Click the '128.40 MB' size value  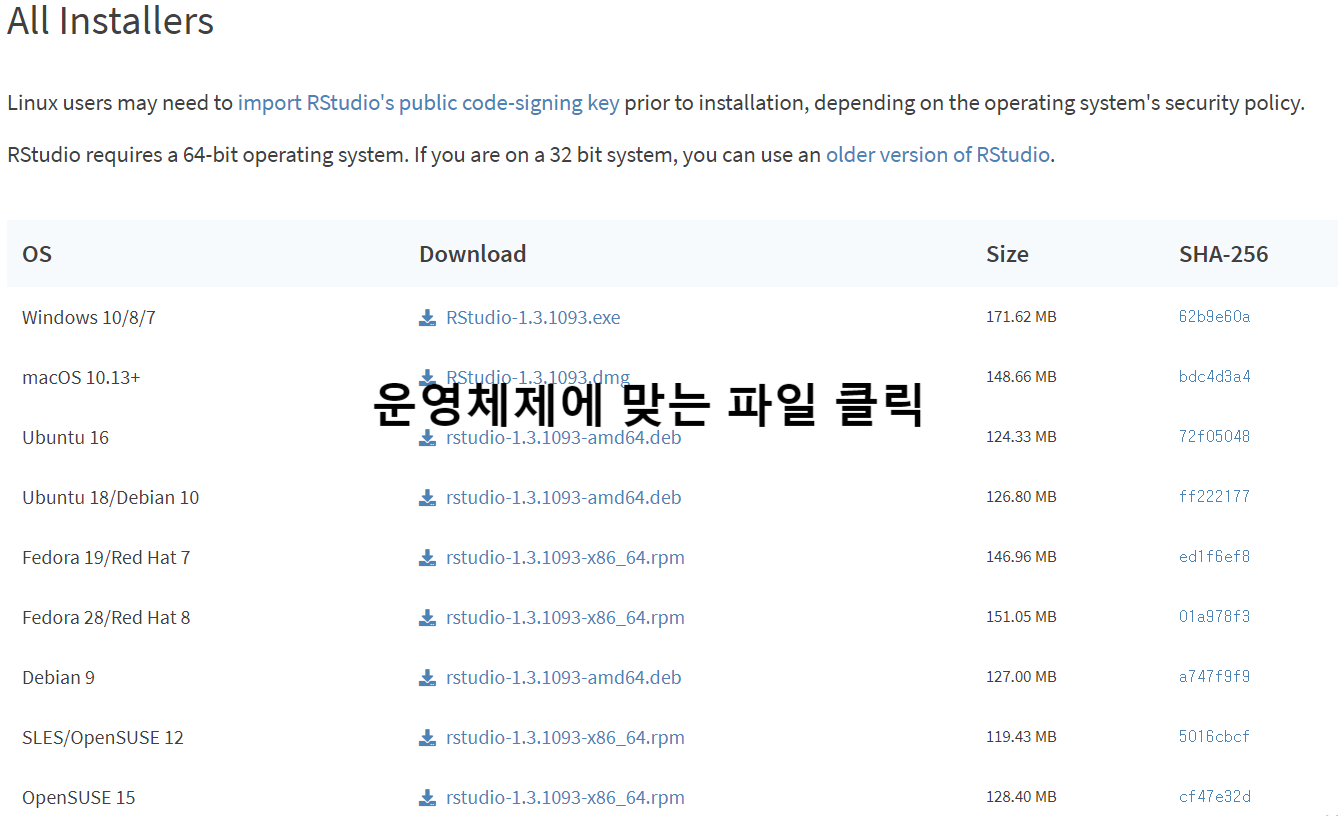pyautogui.click(x=1021, y=797)
